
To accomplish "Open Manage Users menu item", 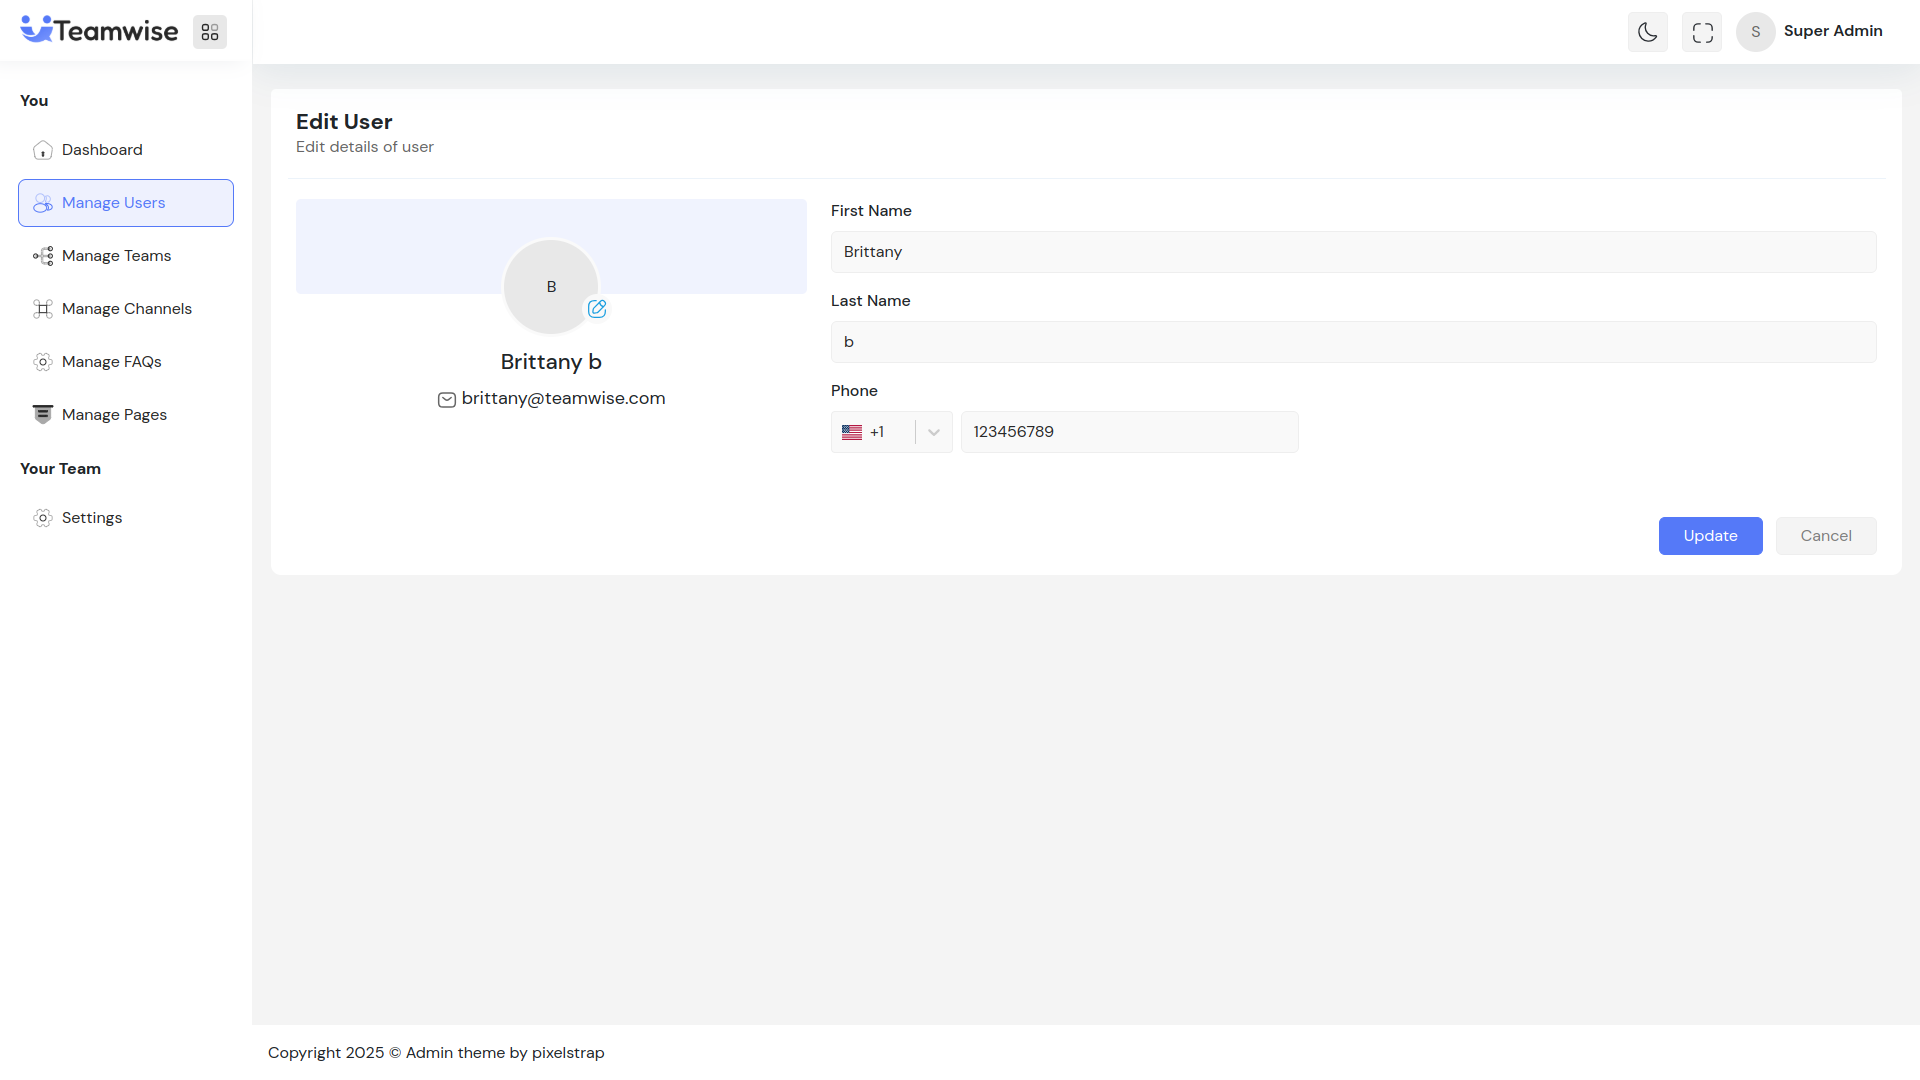I will (113, 203).
